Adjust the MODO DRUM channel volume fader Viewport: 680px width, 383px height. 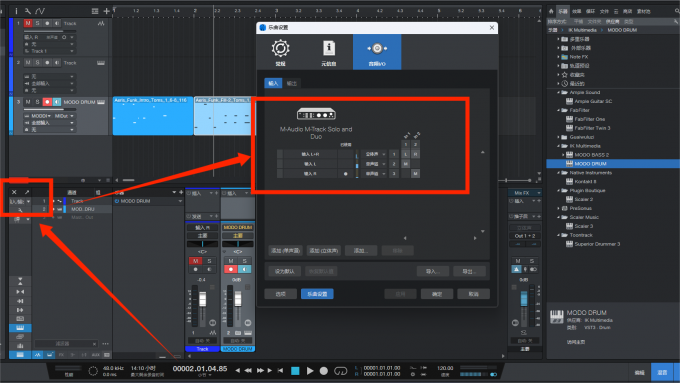click(238, 298)
